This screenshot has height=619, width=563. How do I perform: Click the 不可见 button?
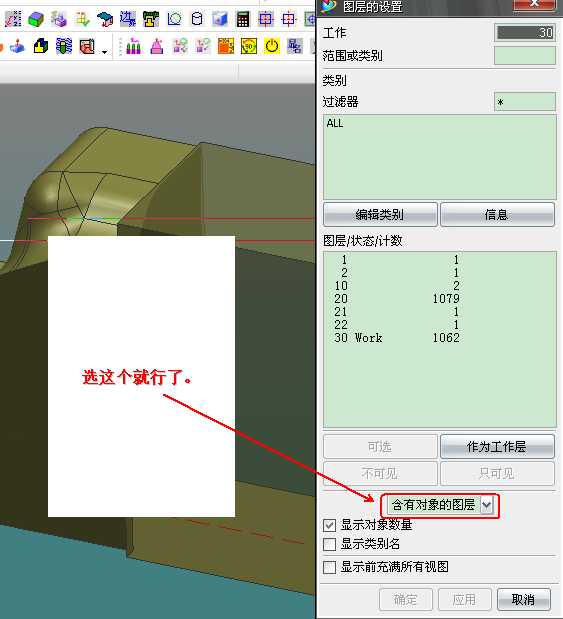click(x=380, y=473)
